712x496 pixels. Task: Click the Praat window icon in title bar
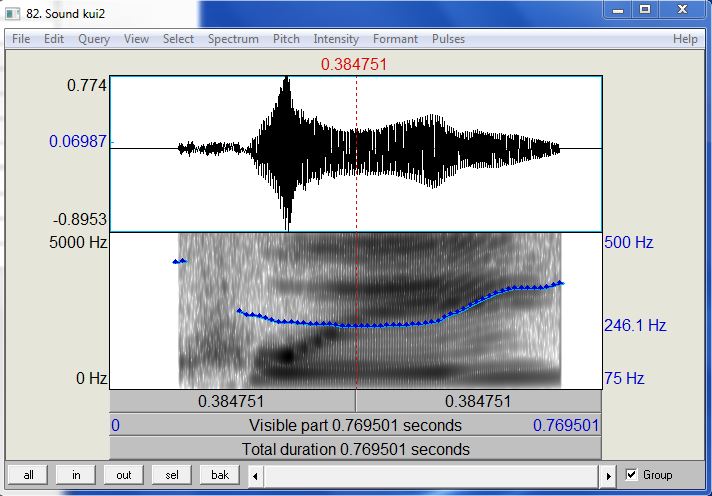12,14
